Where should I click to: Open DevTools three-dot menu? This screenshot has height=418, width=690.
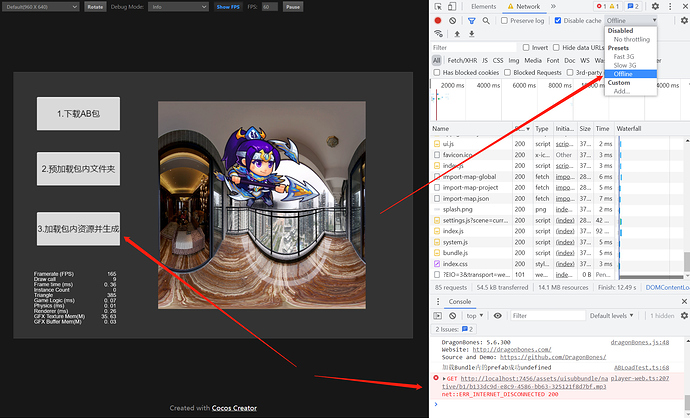670,7
